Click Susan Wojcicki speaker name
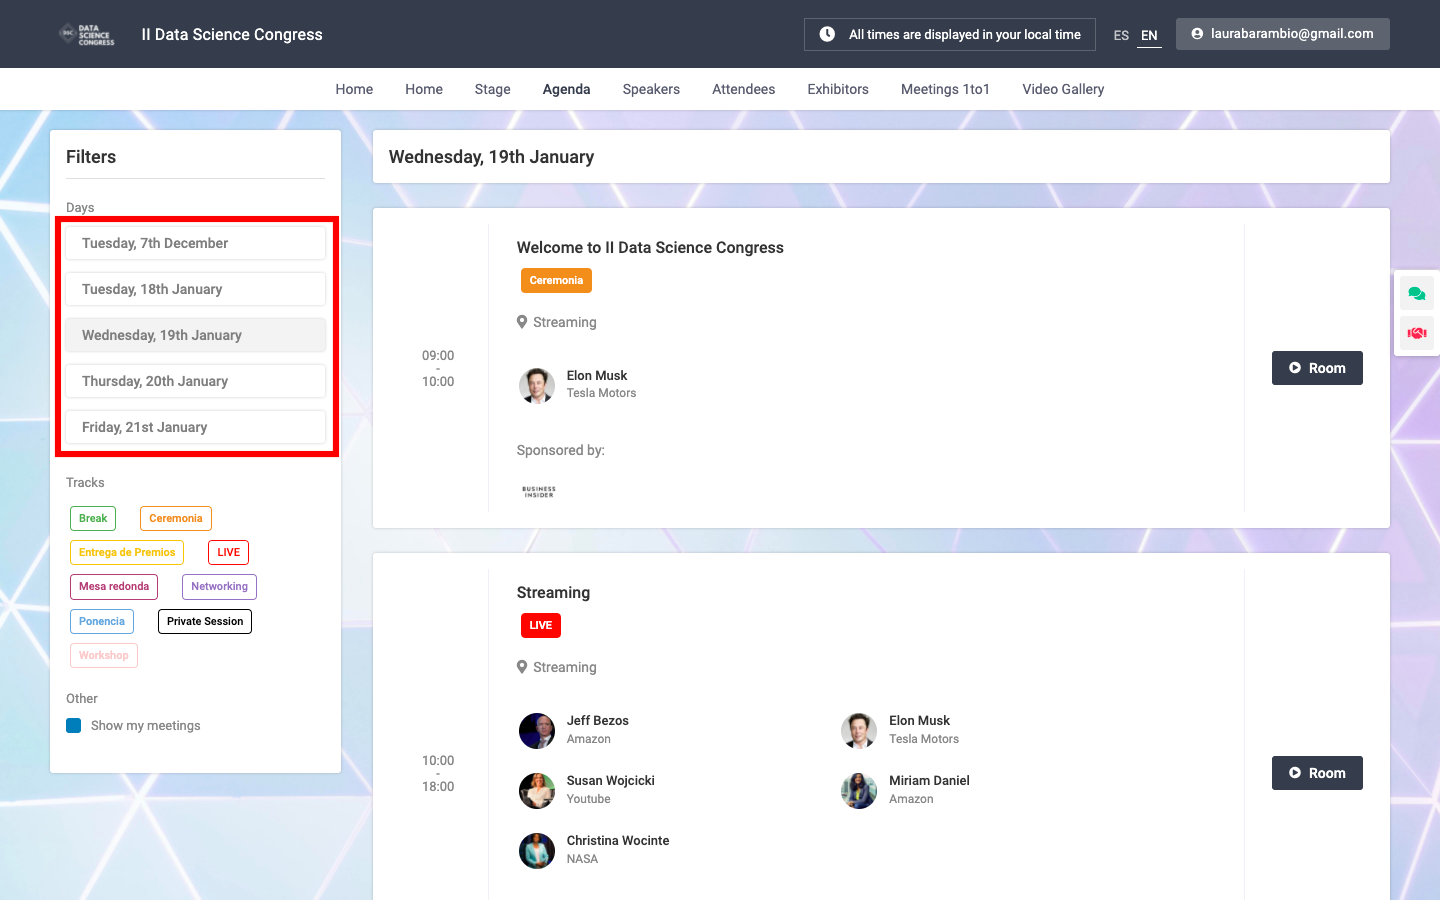1440x900 pixels. pos(611,781)
